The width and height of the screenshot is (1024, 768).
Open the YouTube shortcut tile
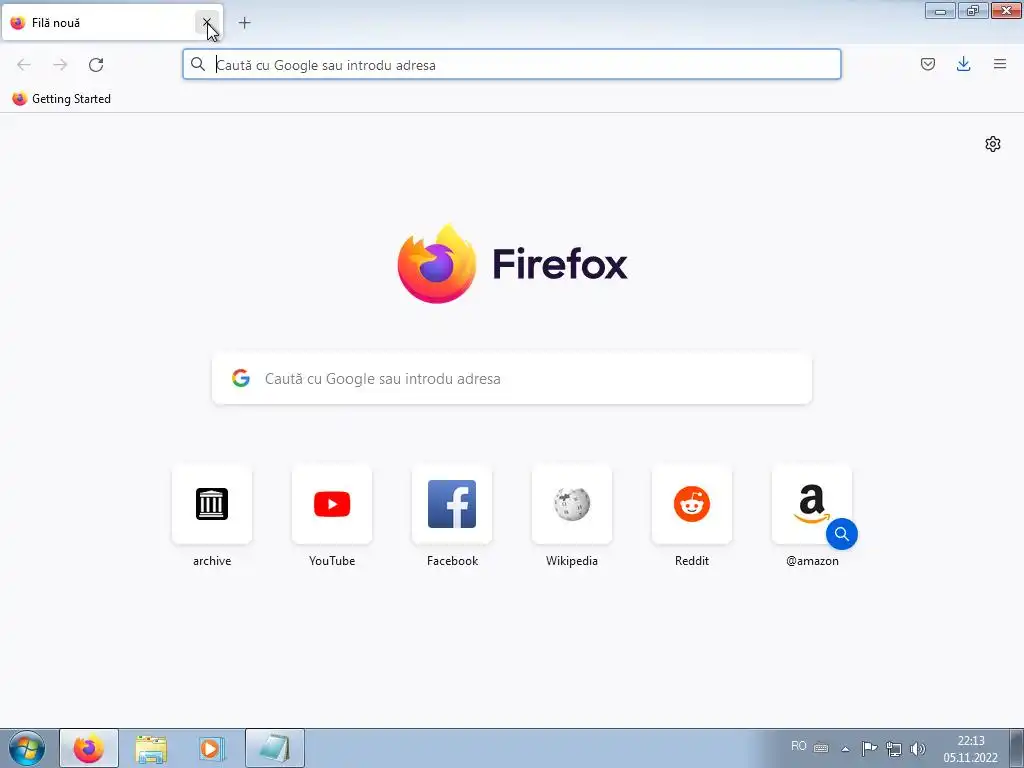click(332, 504)
